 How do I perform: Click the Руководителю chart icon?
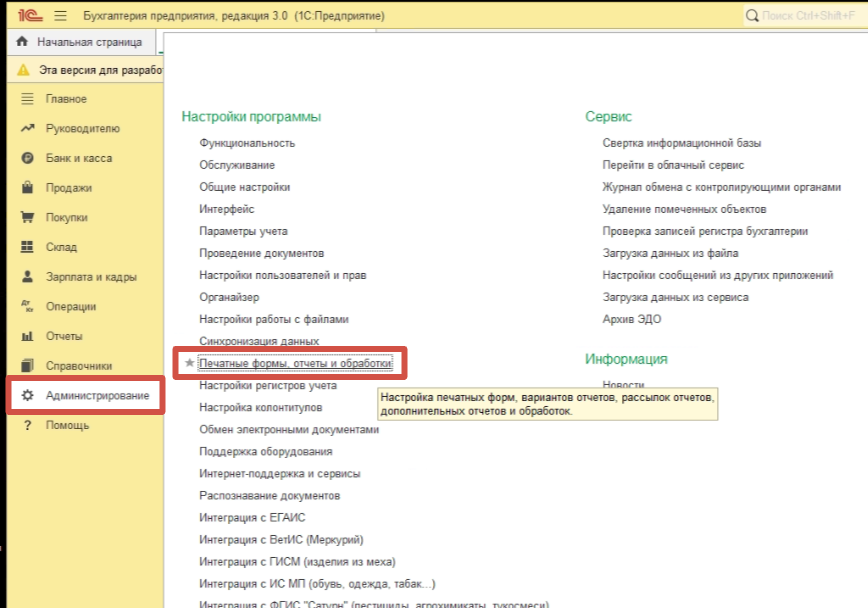pos(27,128)
